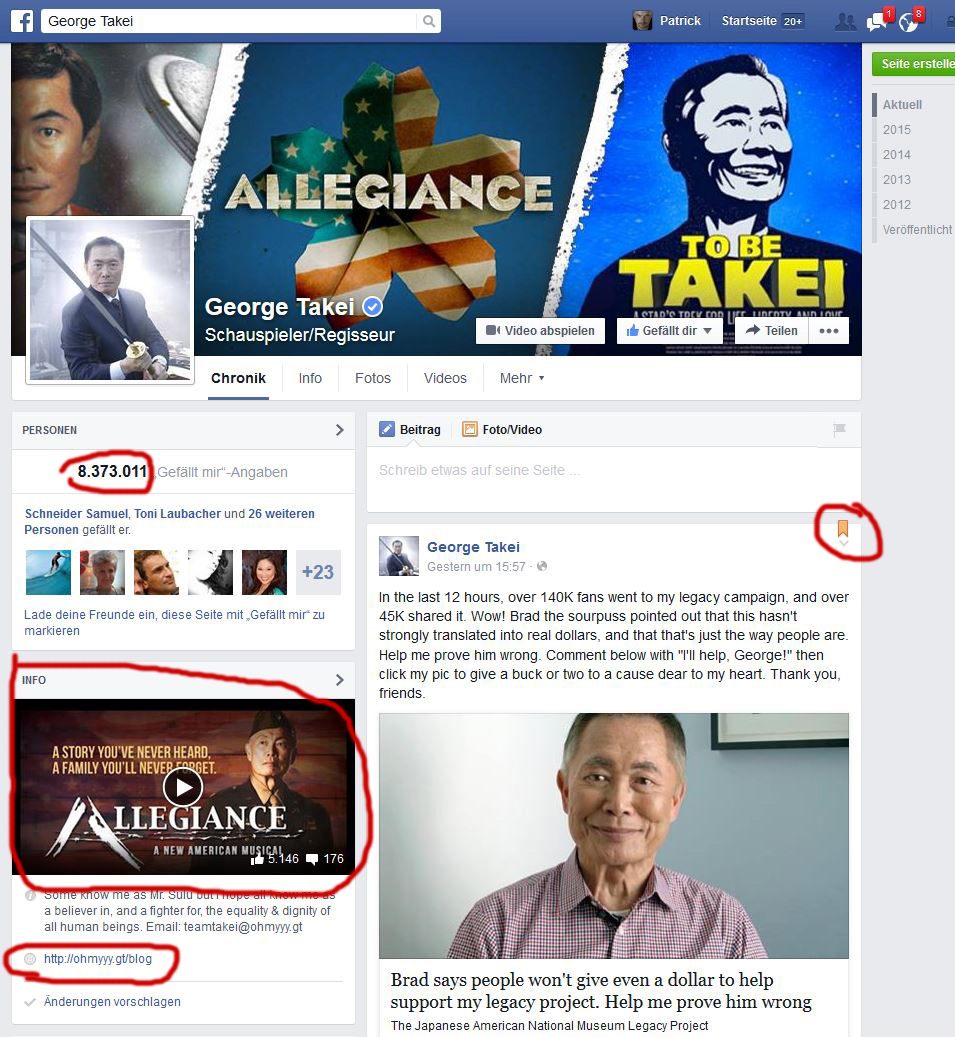Image resolution: width=955 pixels, height=1037 pixels.
Task: Click the Video abspielen button
Action: [x=540, y=331]
